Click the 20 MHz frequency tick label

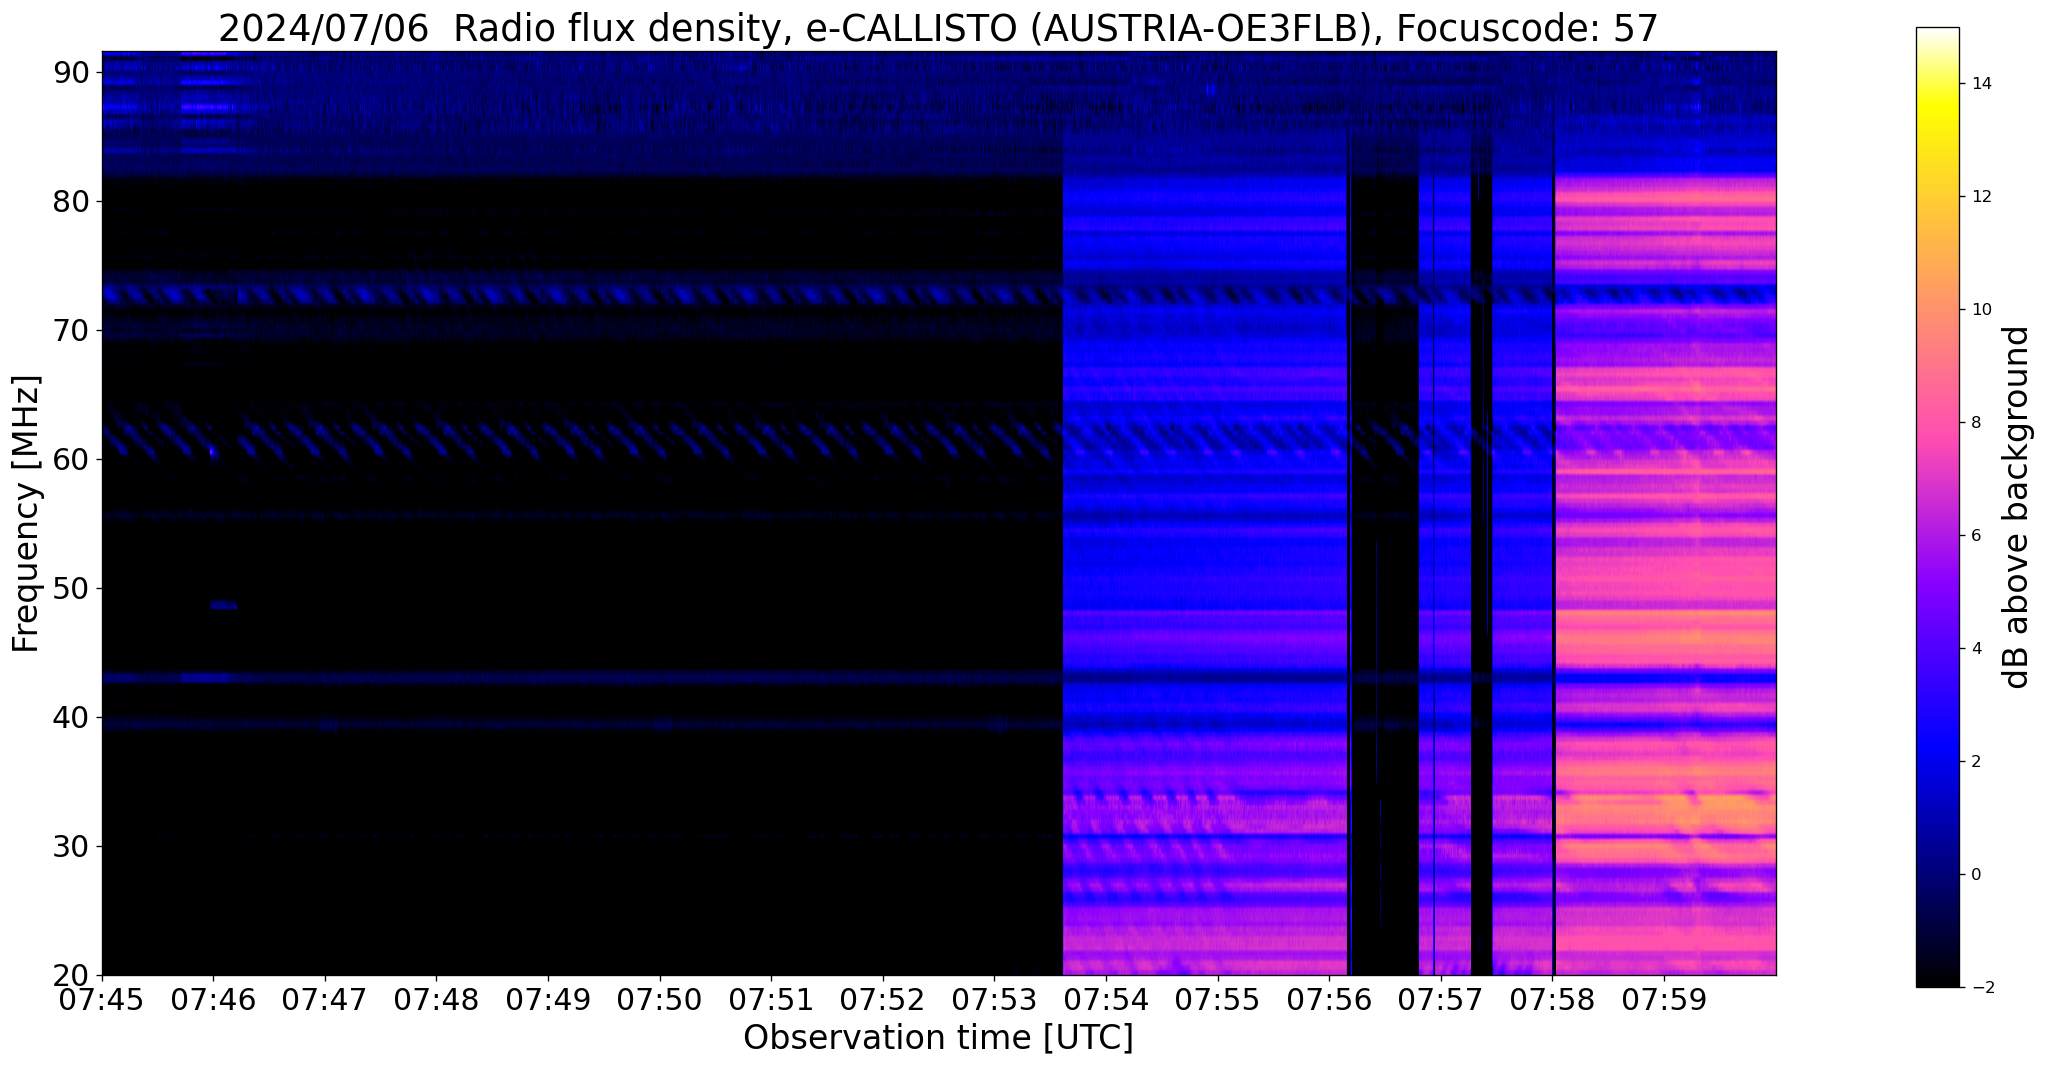click(73, 975)
